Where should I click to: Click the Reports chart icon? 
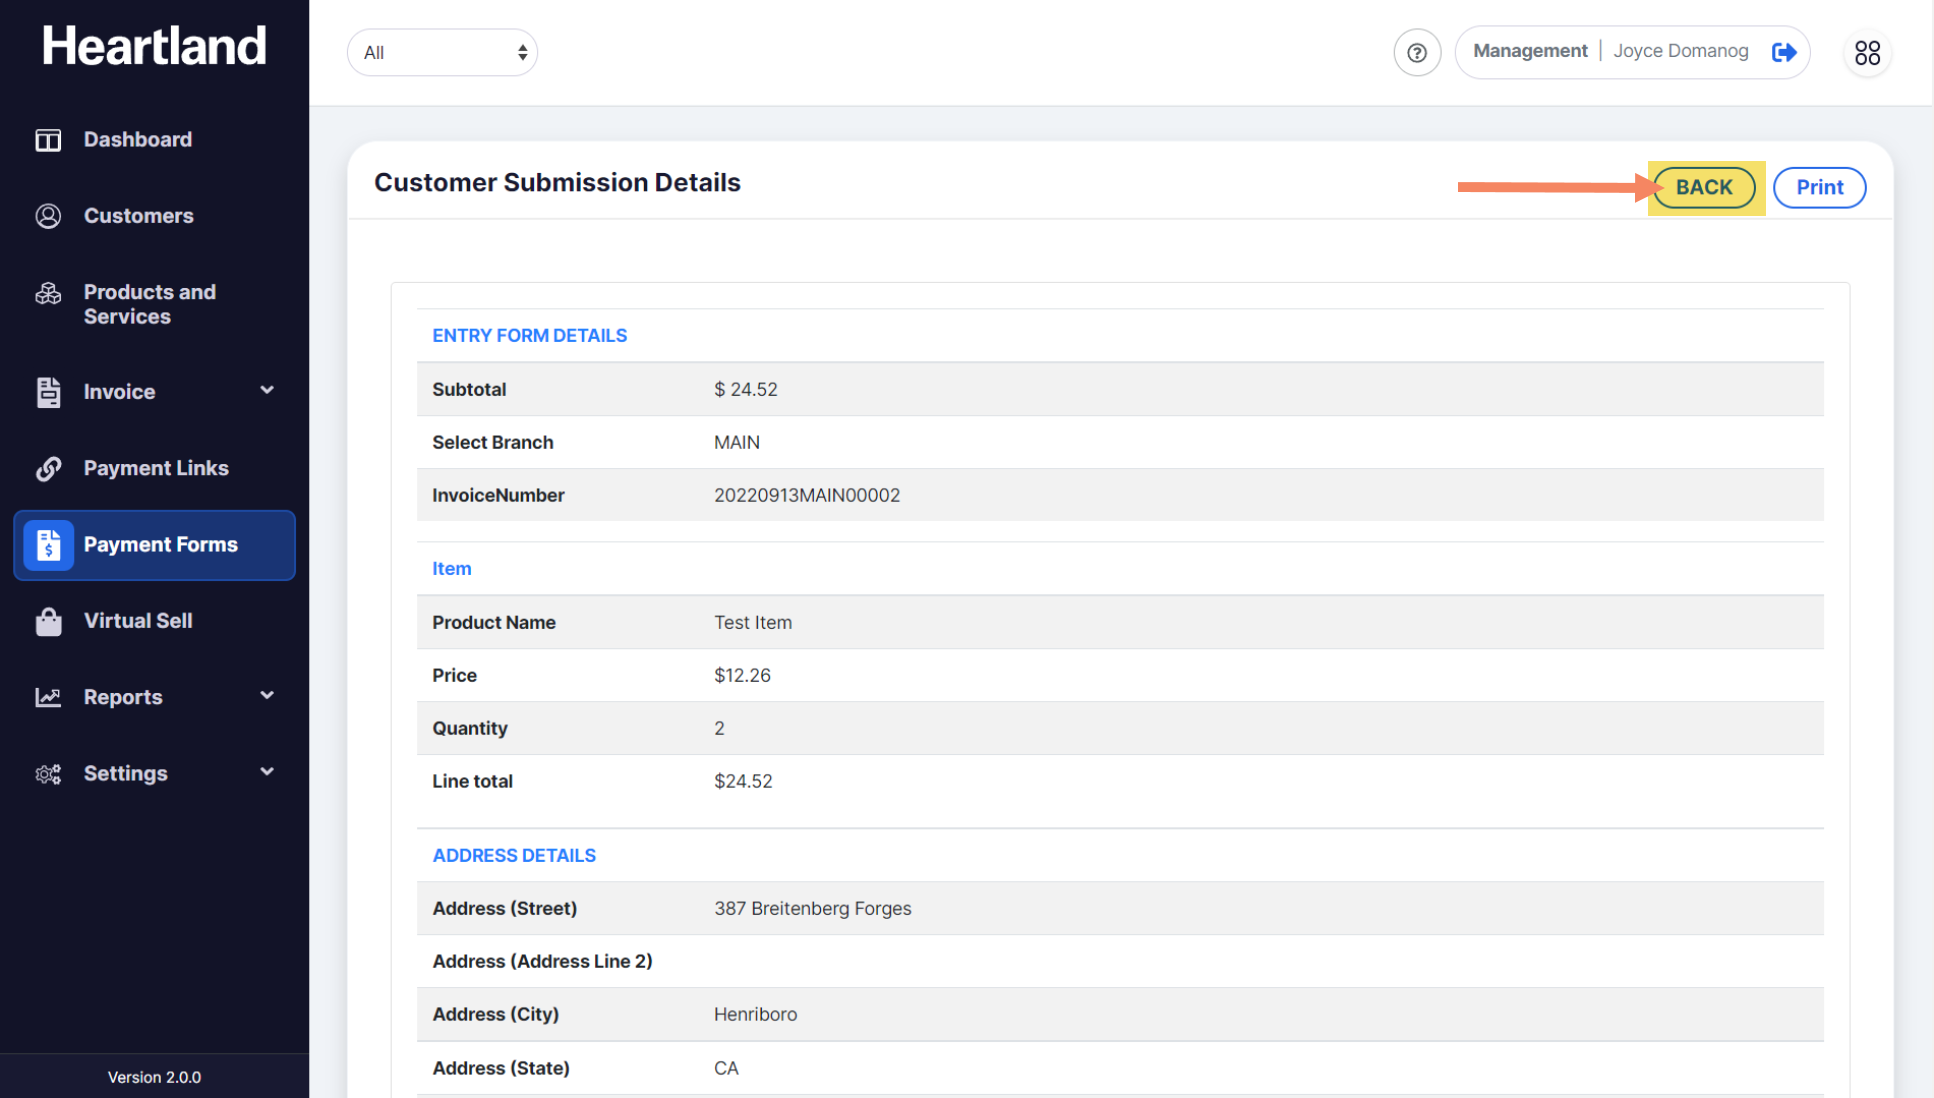point(48,697)
